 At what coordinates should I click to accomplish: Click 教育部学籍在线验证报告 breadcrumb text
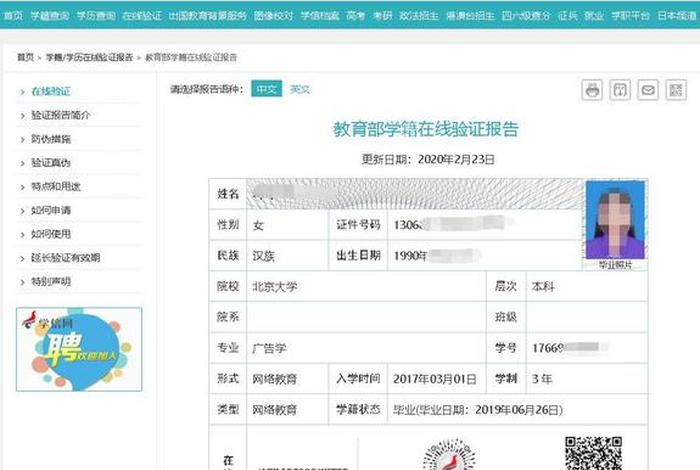pyautogui.click(x=191, y=57)
